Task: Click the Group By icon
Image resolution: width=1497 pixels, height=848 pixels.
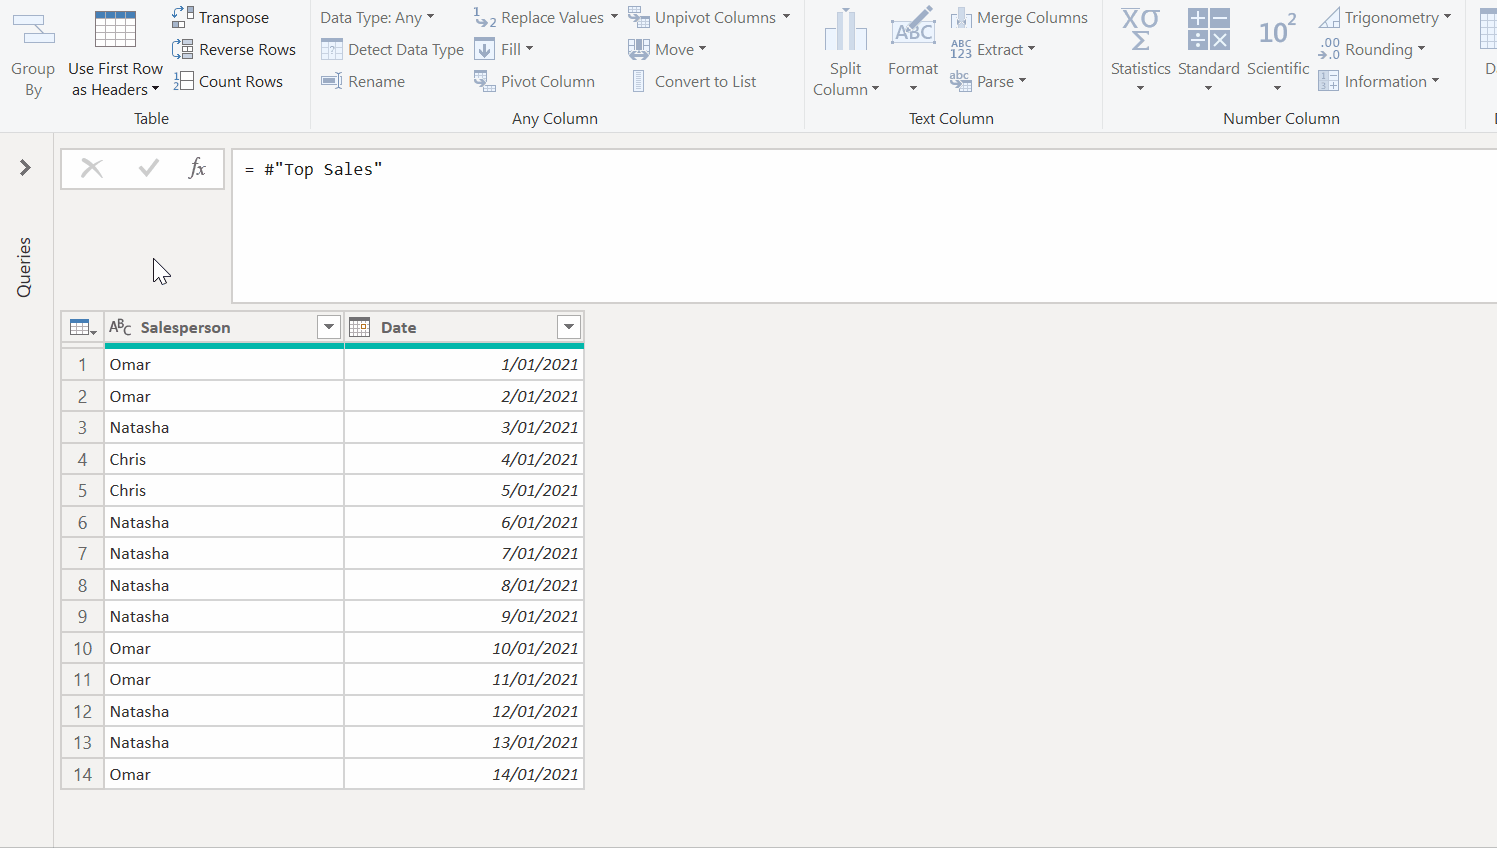Action: (33, 30)
